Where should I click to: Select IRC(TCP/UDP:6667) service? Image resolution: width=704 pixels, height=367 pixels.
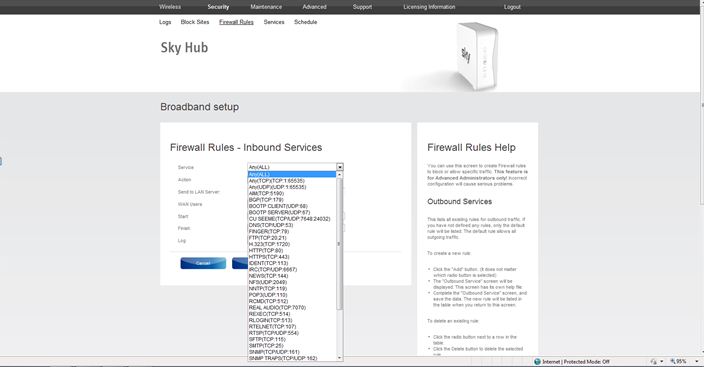click(x=292, y=270)
